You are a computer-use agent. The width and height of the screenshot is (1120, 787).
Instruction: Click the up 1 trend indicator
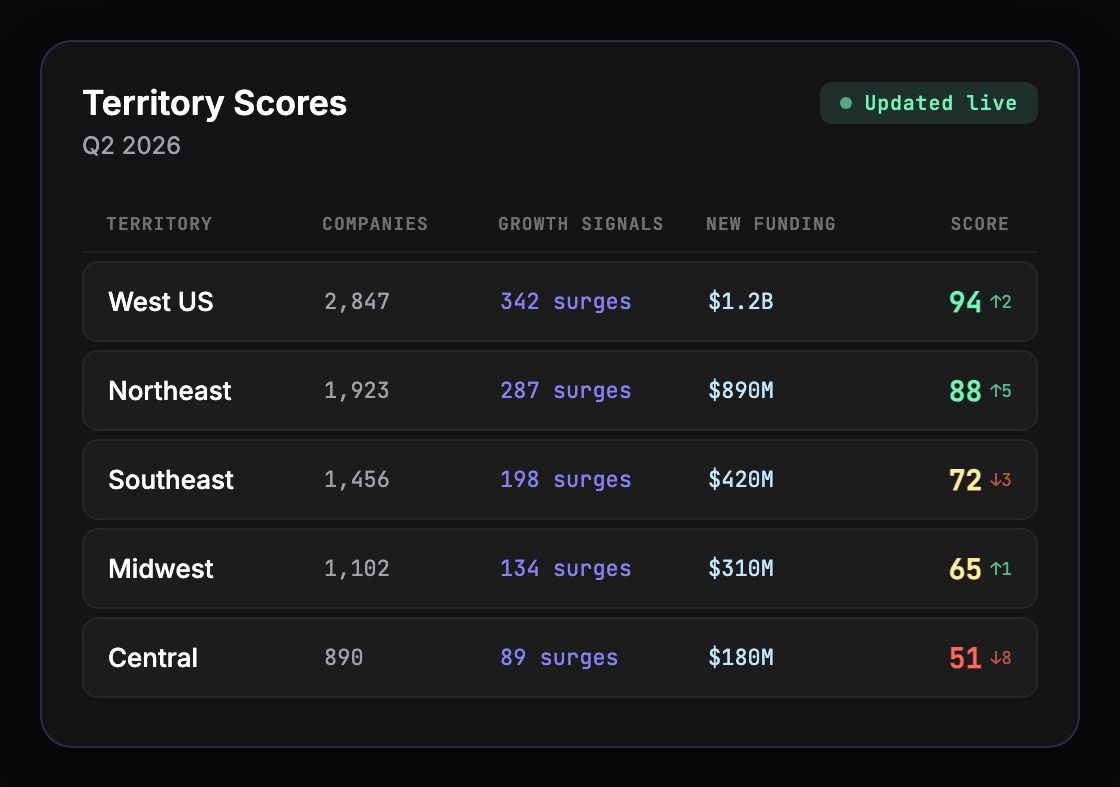click(1001, 569)
